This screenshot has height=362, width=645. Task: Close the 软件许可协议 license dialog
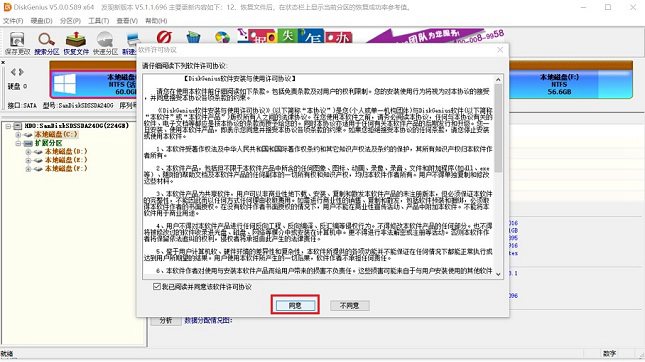500,50
